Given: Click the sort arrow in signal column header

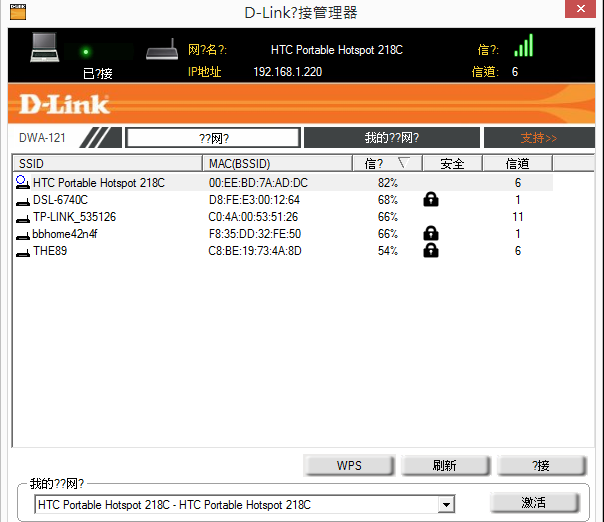Looking at the screenshot, I should tap(403, 163).
